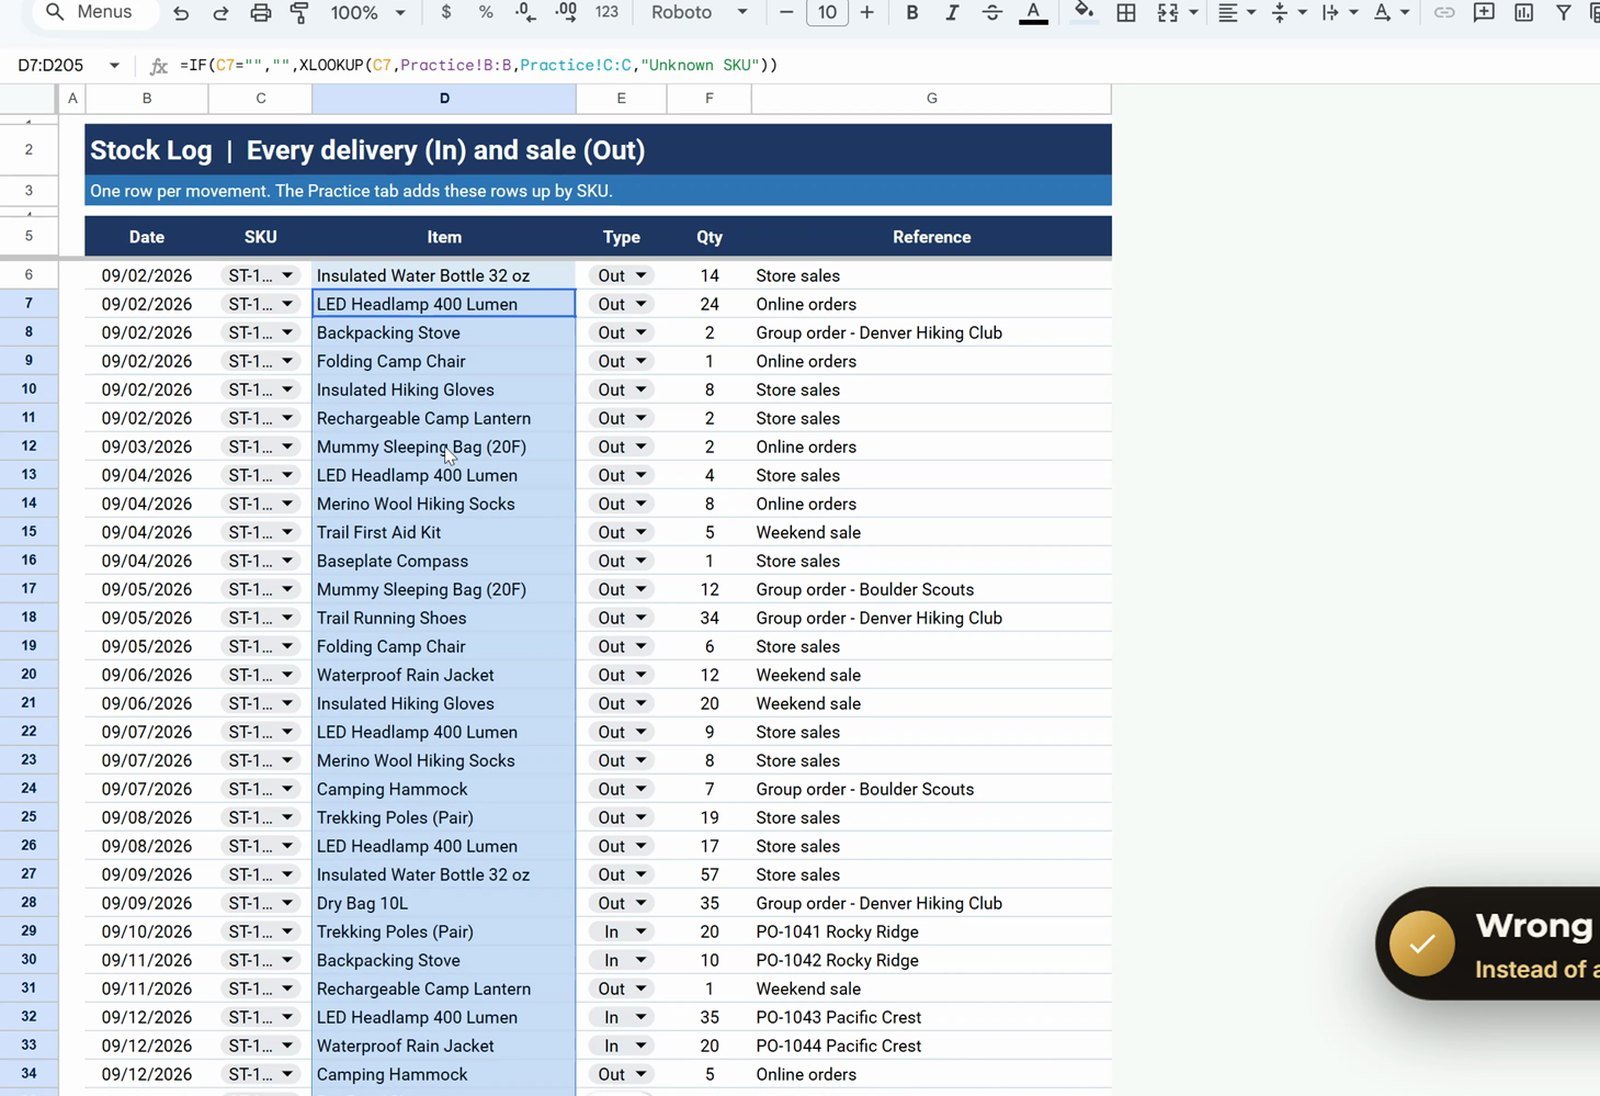This screenshot has height=1096, width=1600.
Task: Select the row 17 header
Action: (29, 589)
